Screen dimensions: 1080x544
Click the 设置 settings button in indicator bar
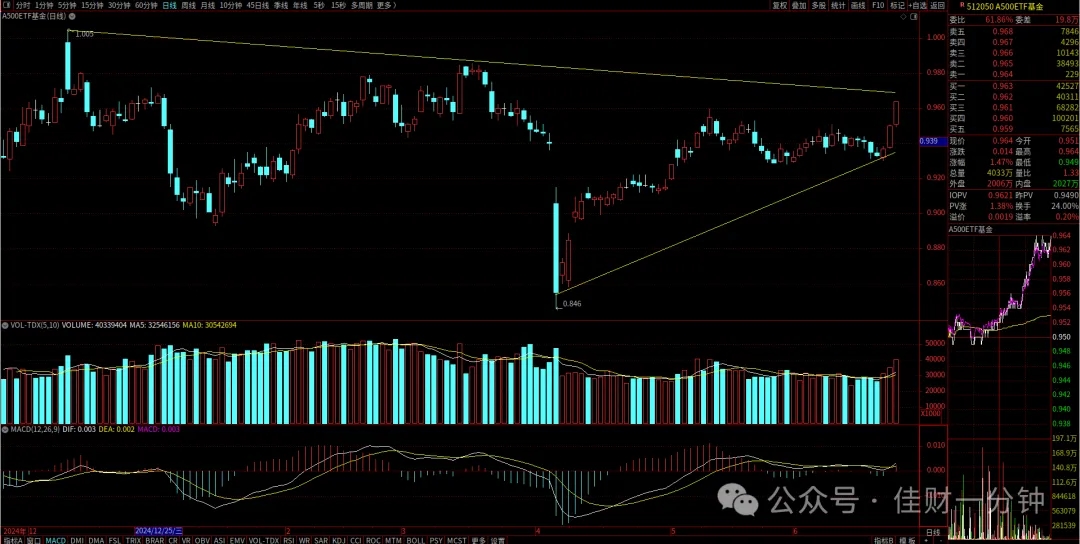[498, 541]
